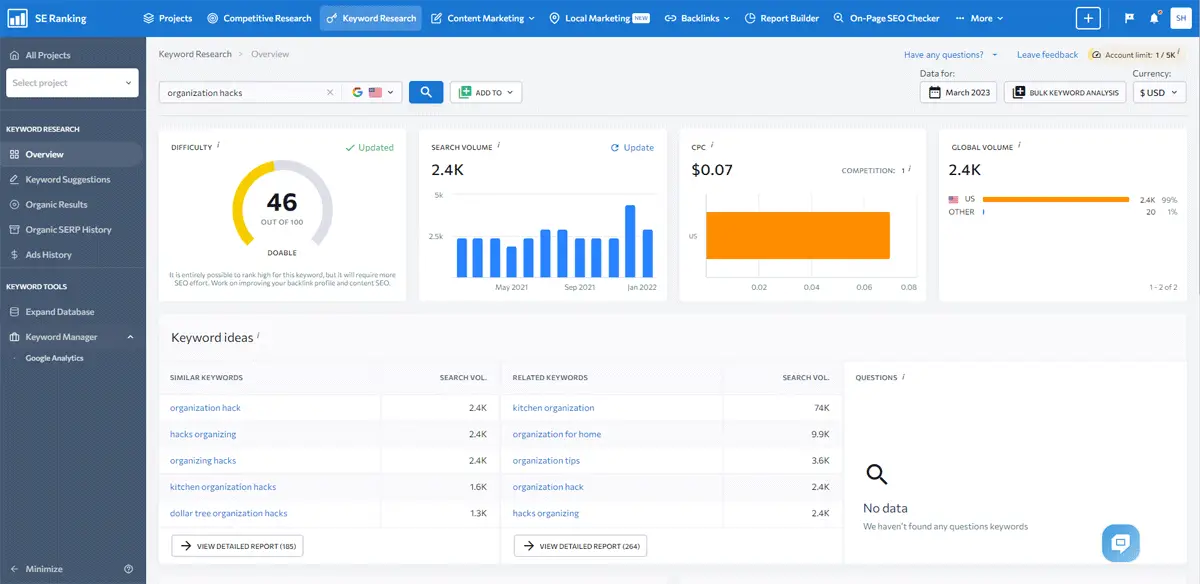Screen dimensions: 1200x584
Task: Open the Local Marketing tab
Action: coord(600,18)
